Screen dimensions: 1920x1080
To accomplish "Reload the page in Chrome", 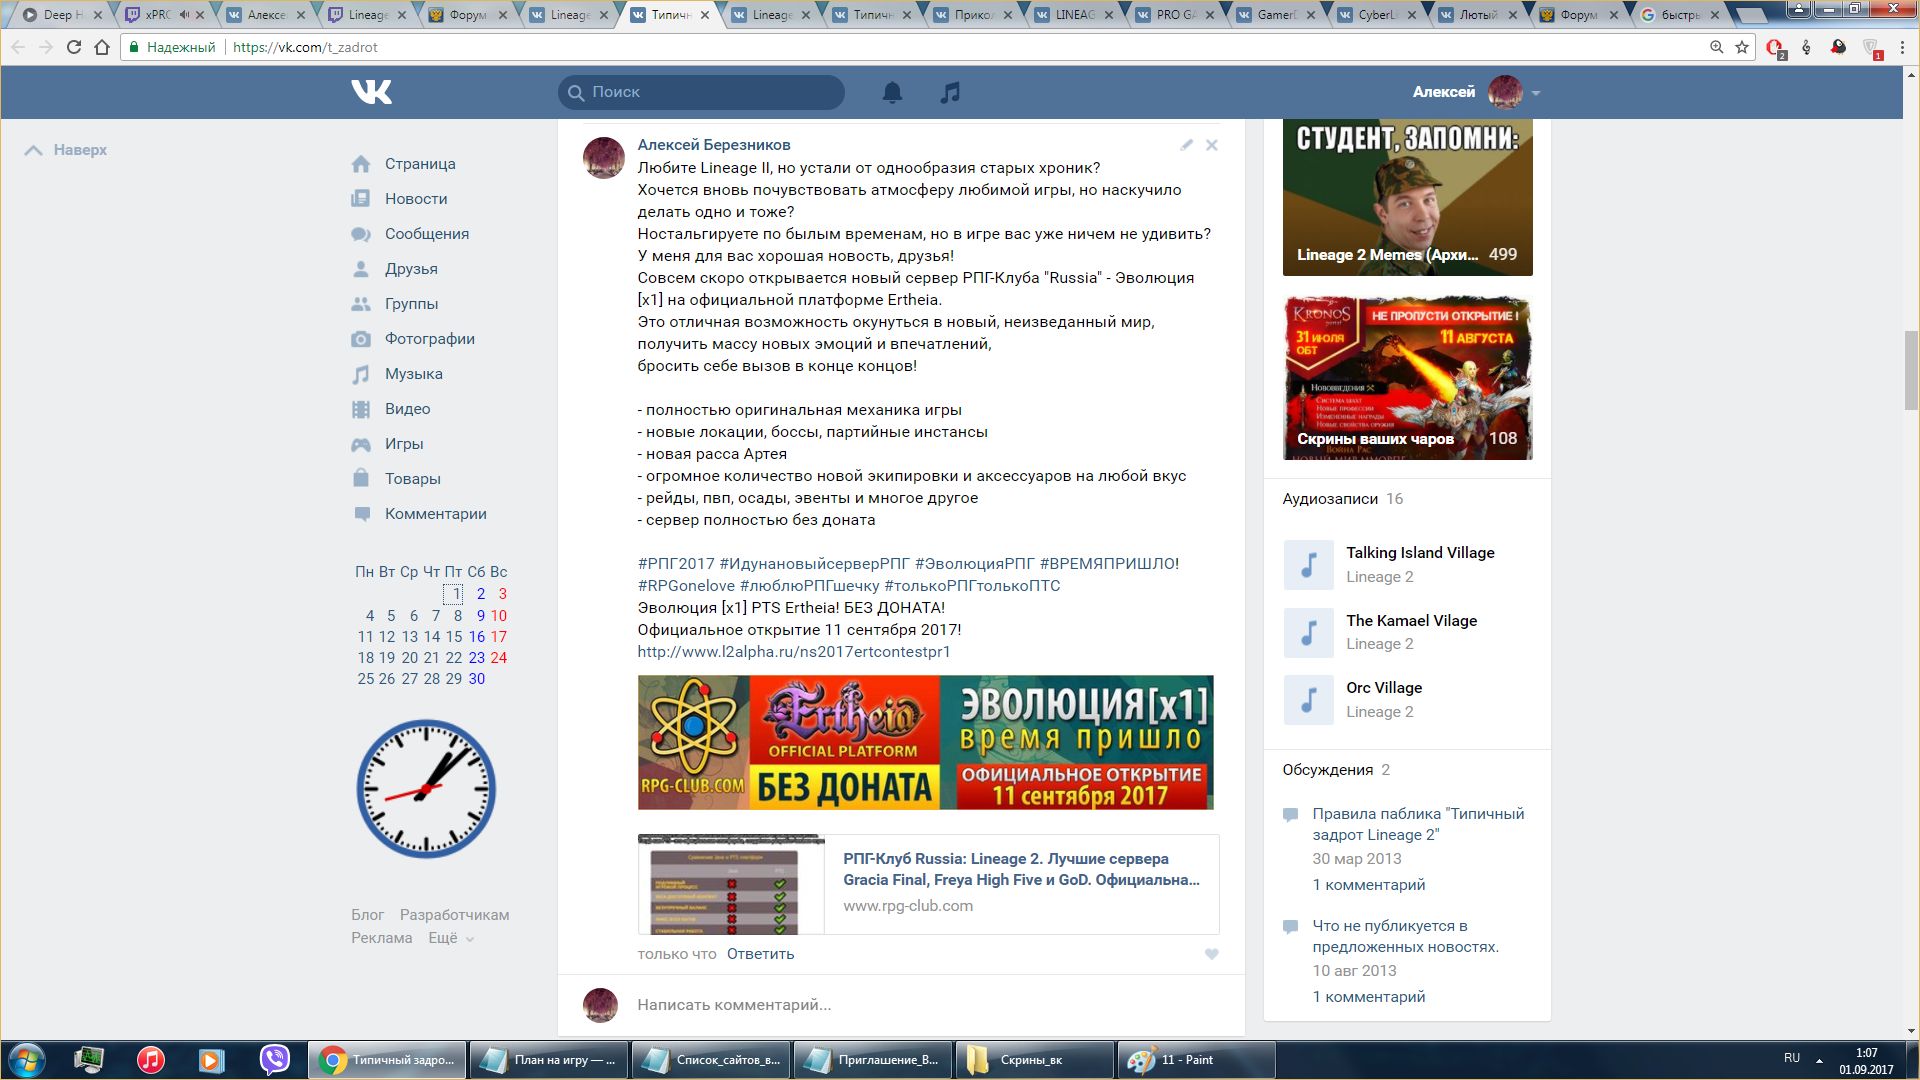I will tap(74, 47).
